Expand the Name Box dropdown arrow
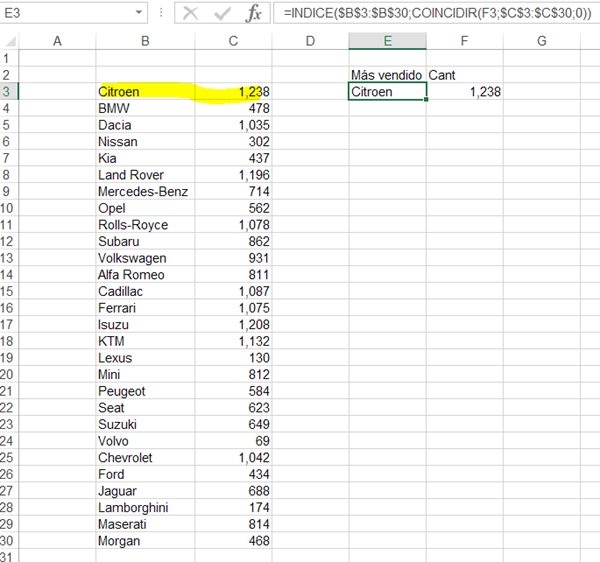Image resolution: width=600 pixels, height=562 pixels. (x=139, y=13)
